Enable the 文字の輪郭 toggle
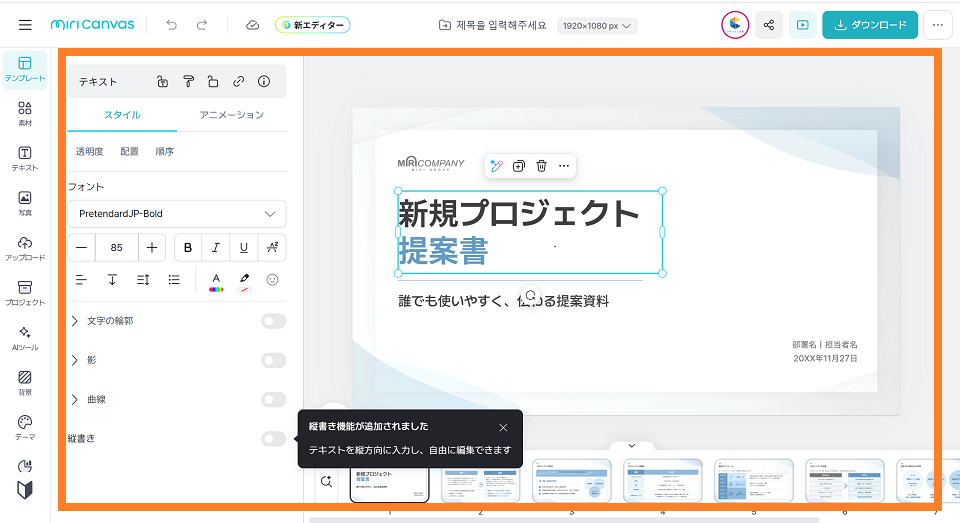960x523 pixels. (x=273, y=321)
